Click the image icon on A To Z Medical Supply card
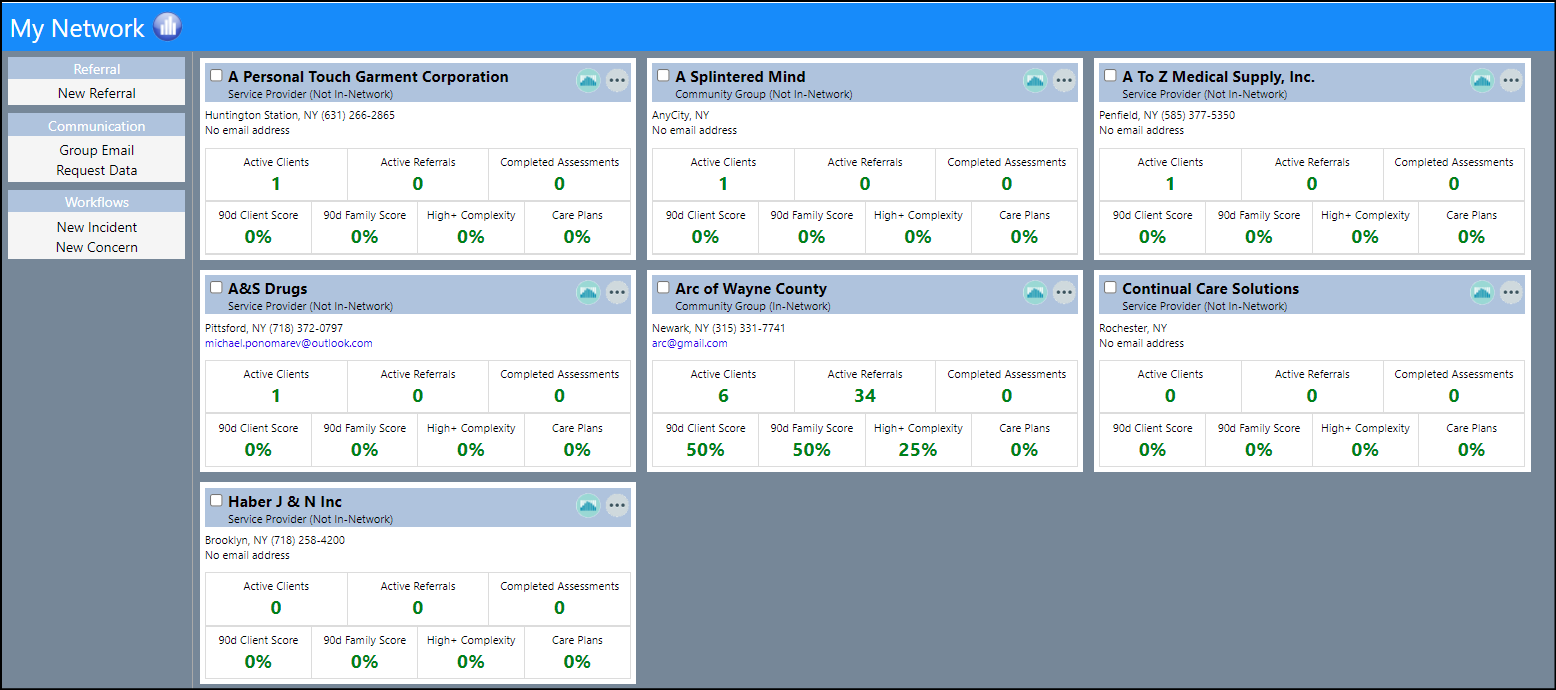 (1482, 81)
